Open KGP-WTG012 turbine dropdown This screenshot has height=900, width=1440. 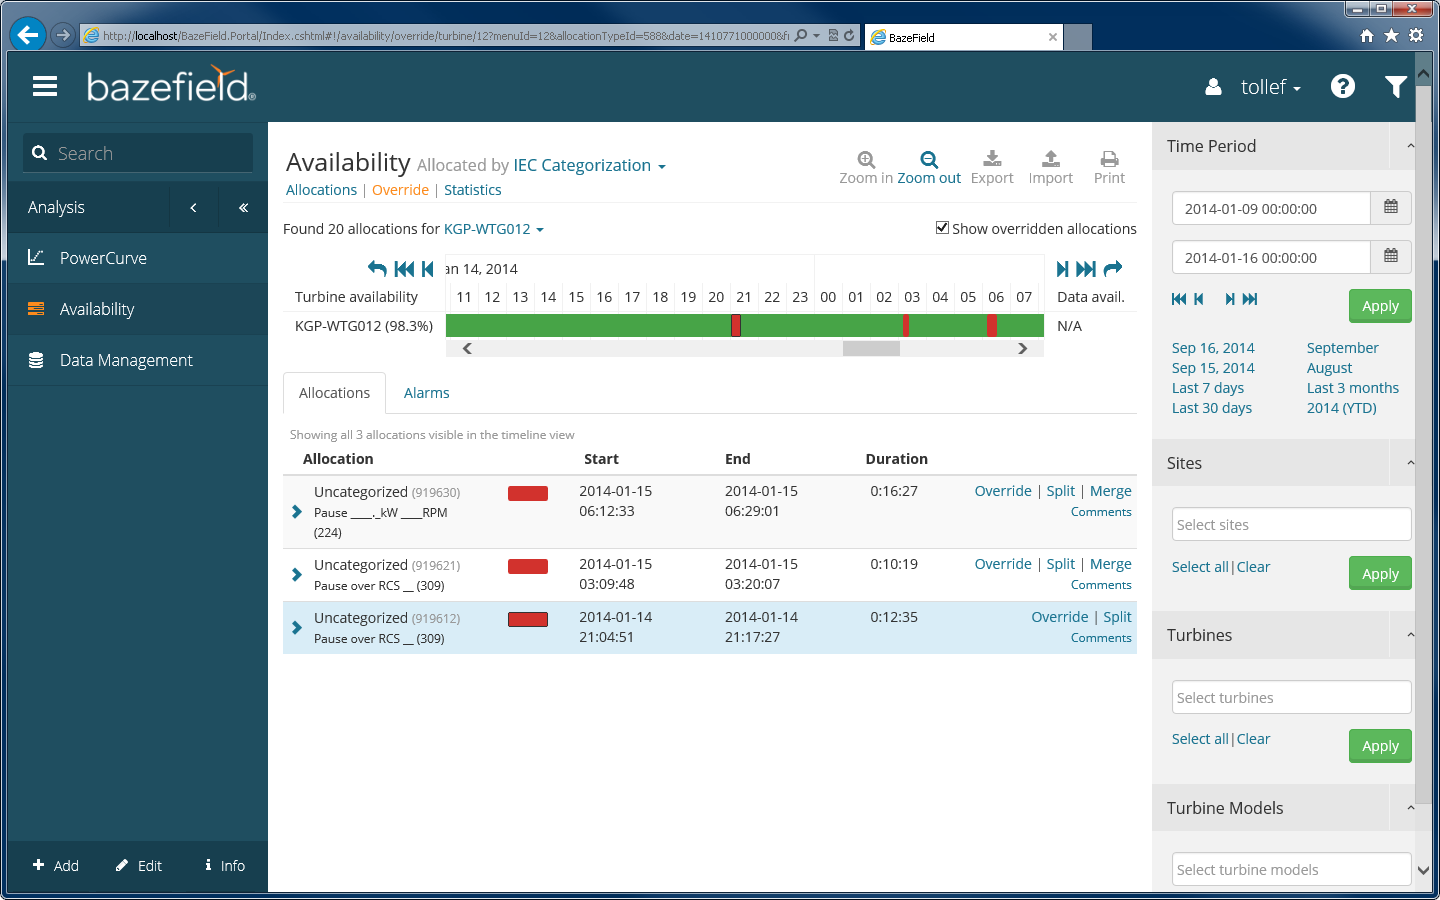coord(494,229)
